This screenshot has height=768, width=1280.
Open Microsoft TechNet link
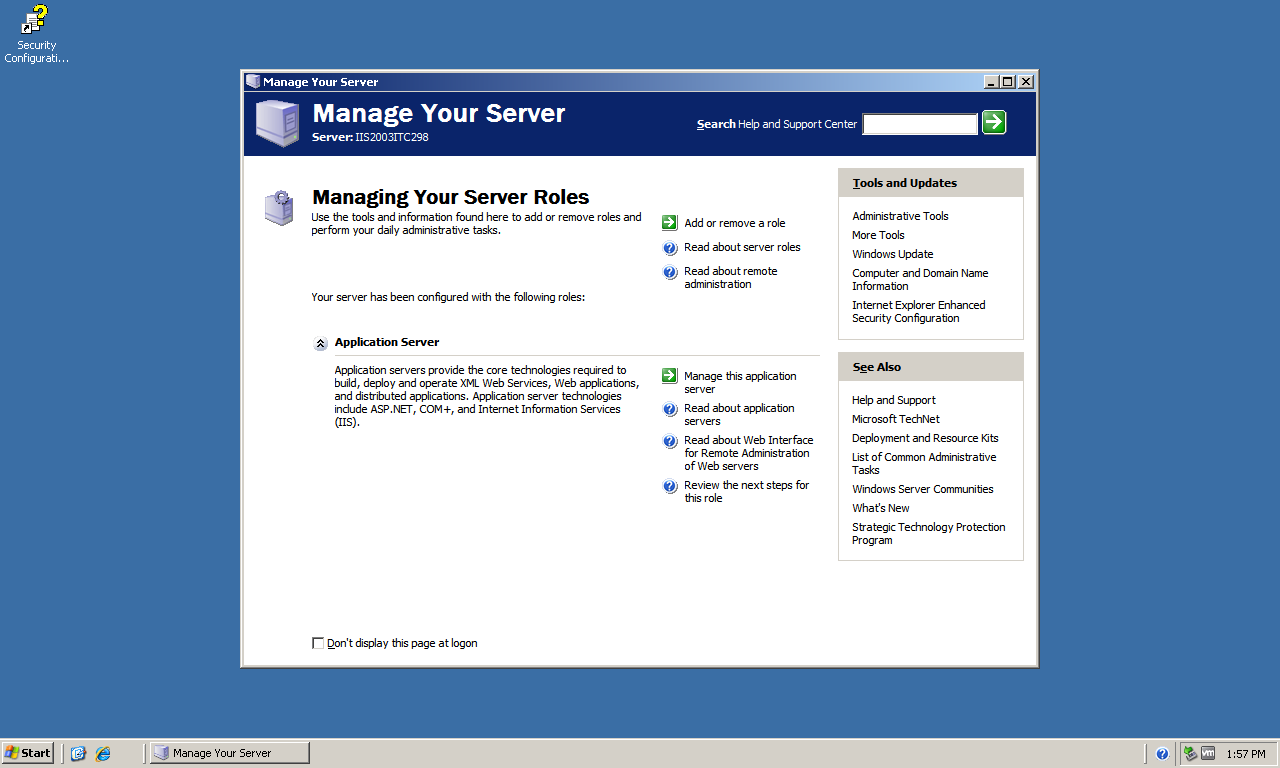tap(895, 419)
